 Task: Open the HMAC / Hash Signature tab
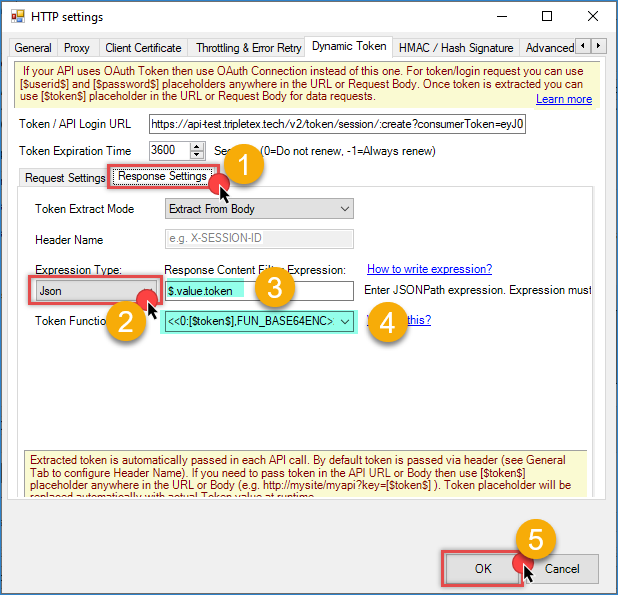[455, 48]
